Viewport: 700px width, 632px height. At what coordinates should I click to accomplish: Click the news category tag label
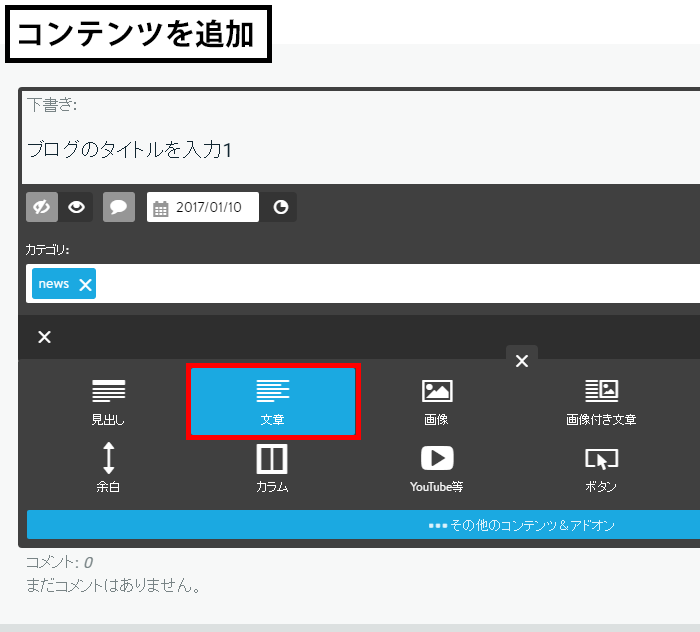point(54,284)
